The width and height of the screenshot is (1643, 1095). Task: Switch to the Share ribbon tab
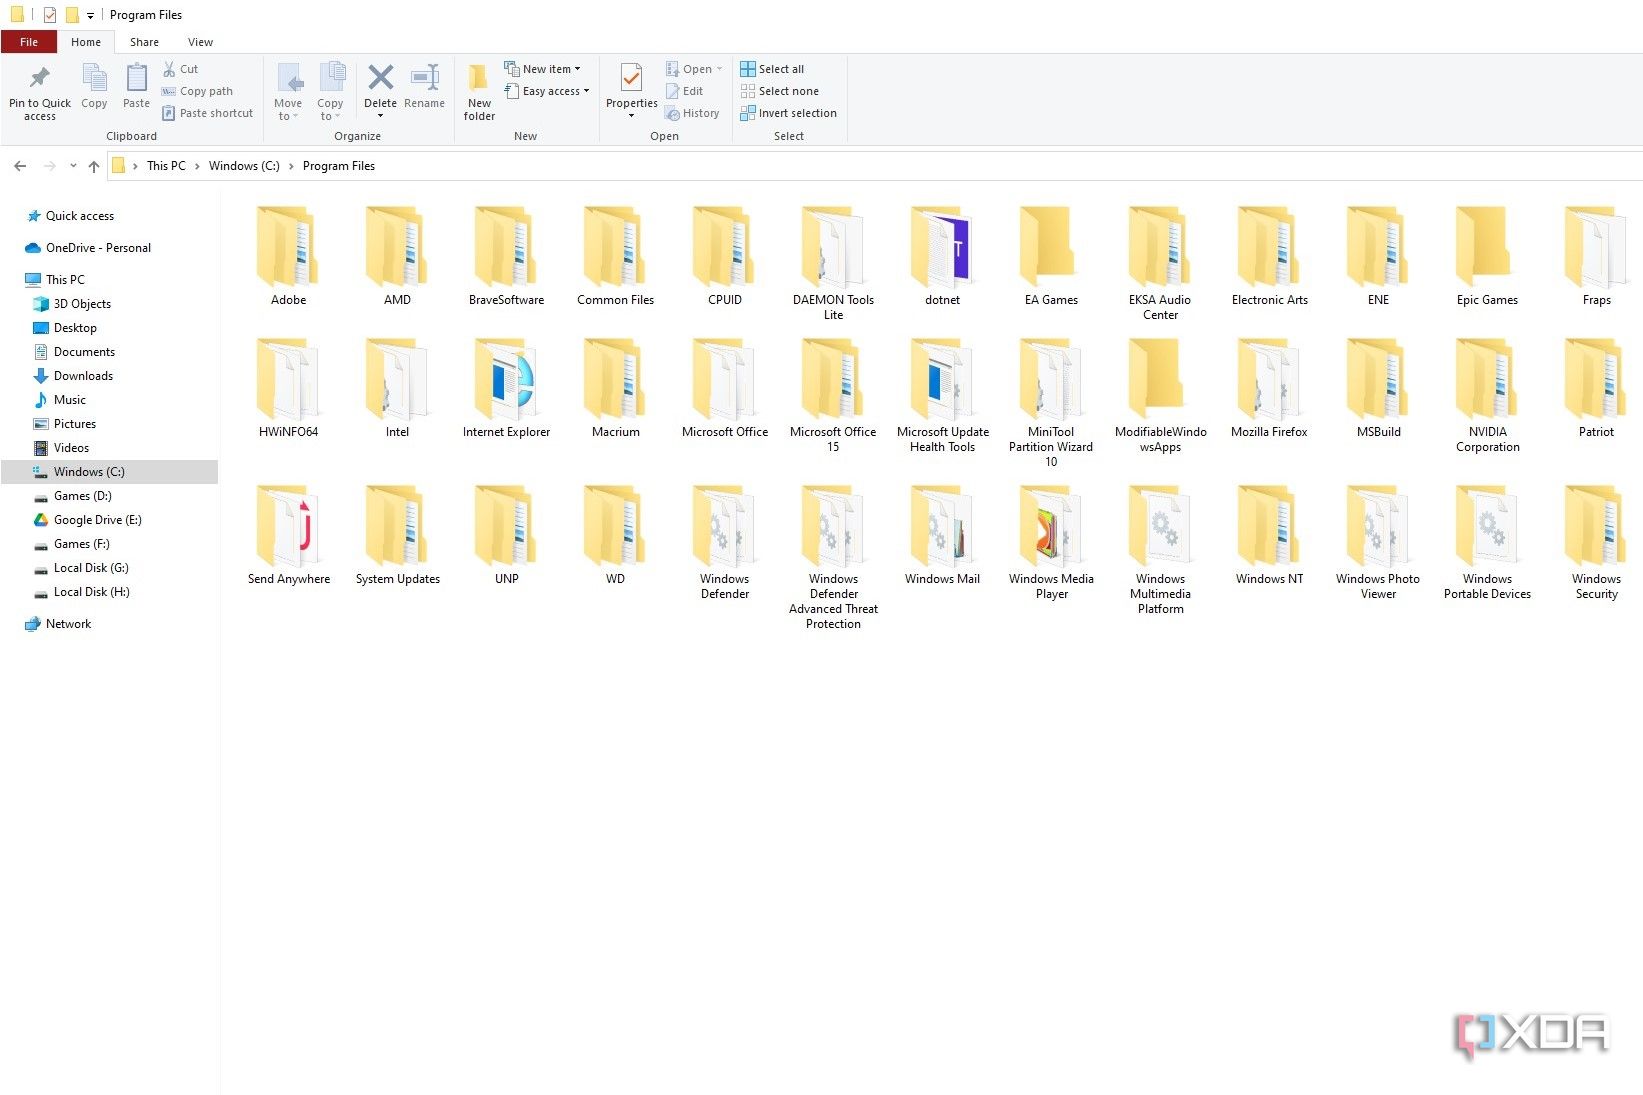[x=144, y=42]
